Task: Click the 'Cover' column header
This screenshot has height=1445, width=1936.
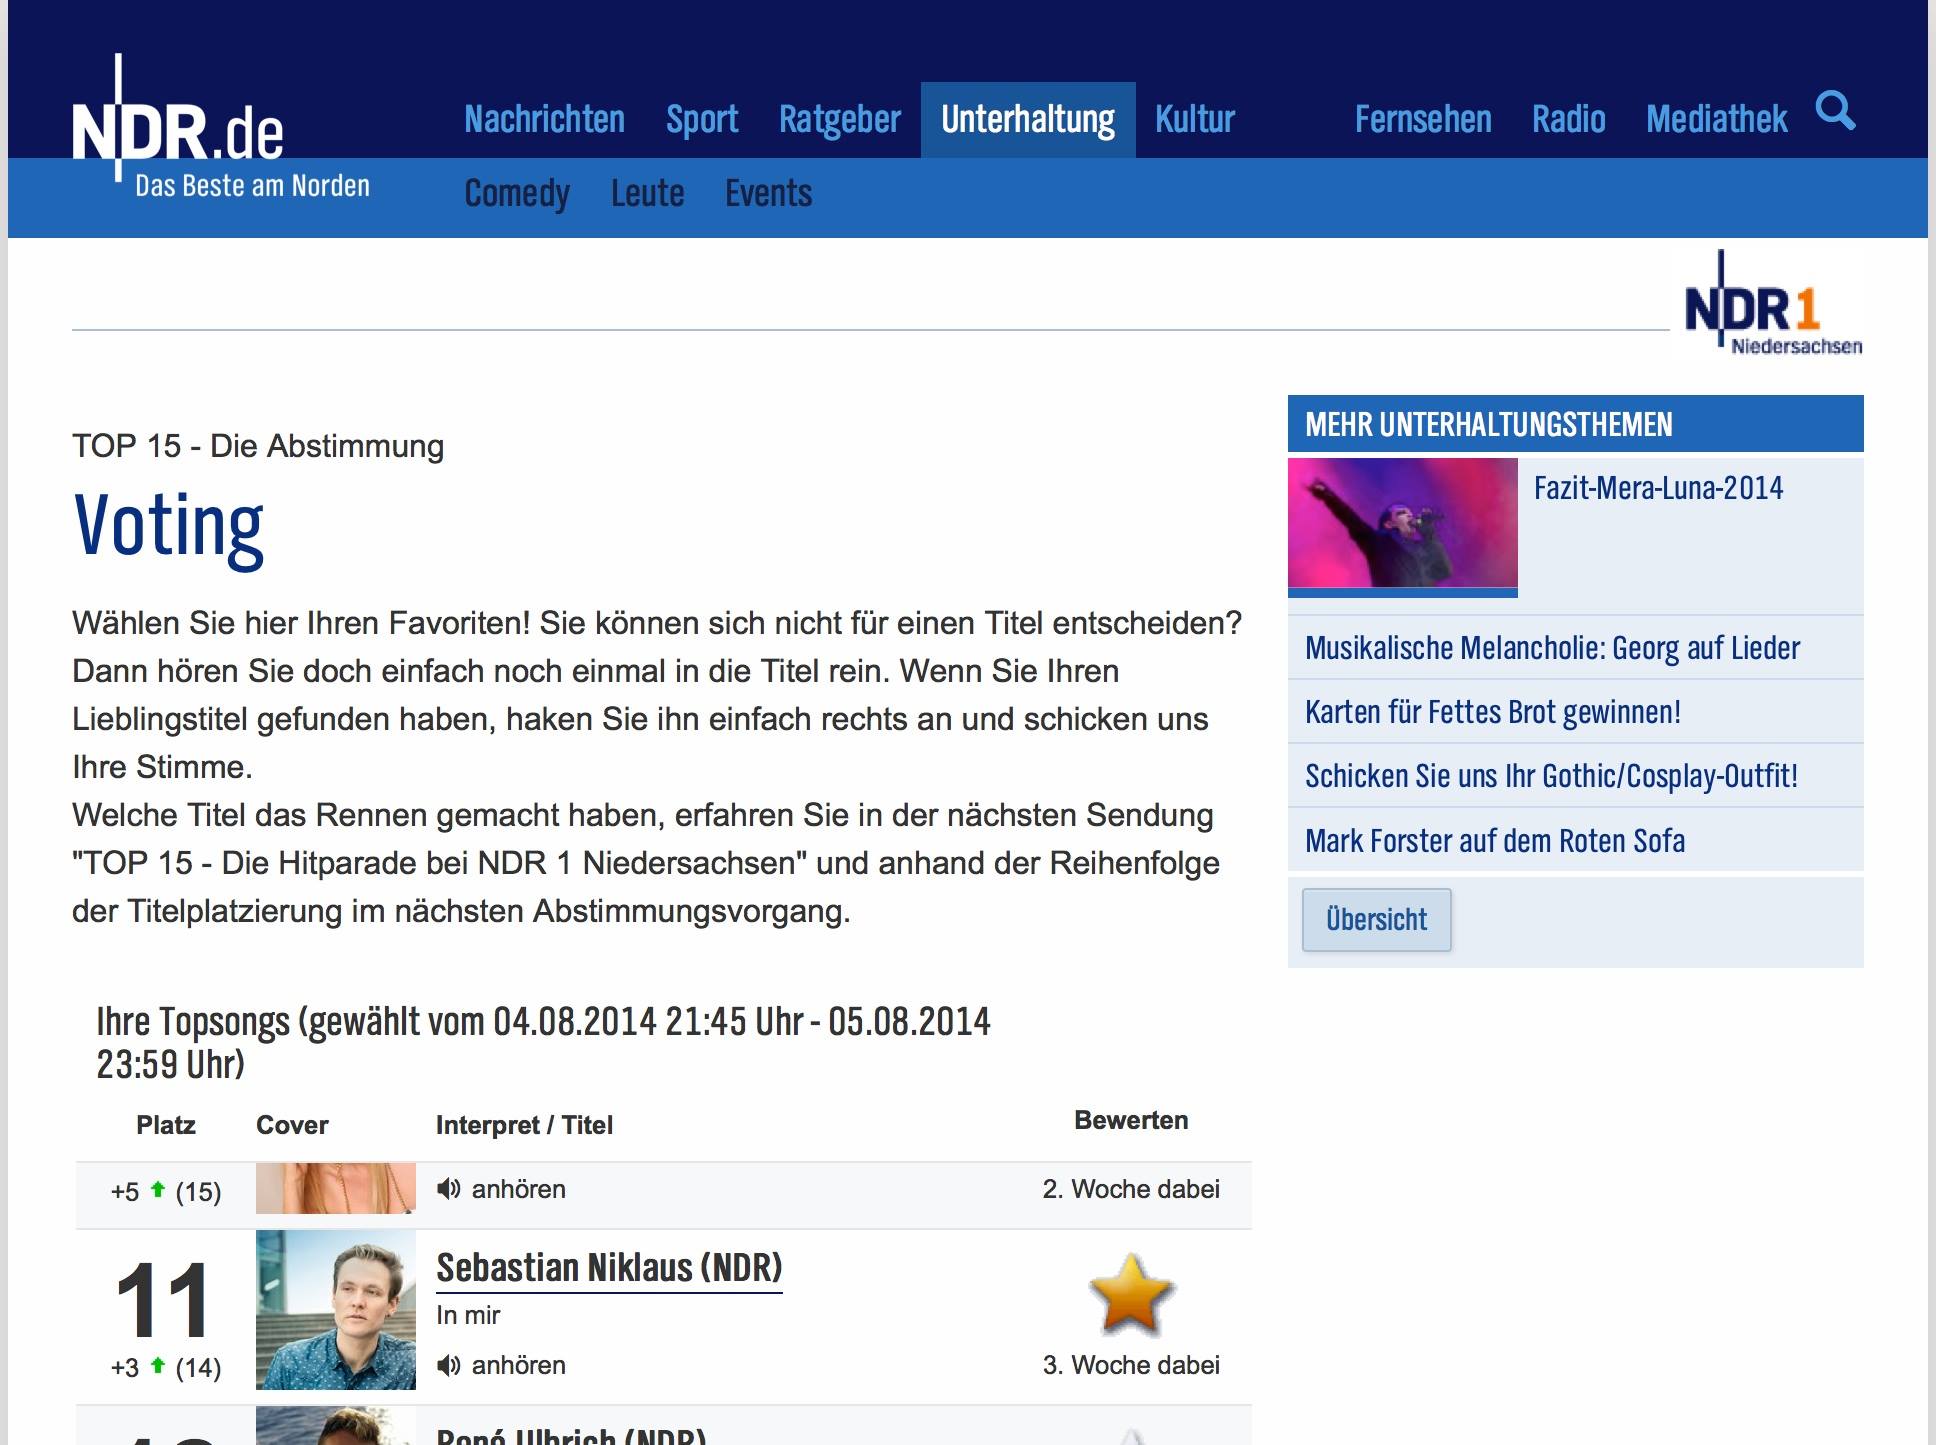Action: click(x=292, y=1125)
